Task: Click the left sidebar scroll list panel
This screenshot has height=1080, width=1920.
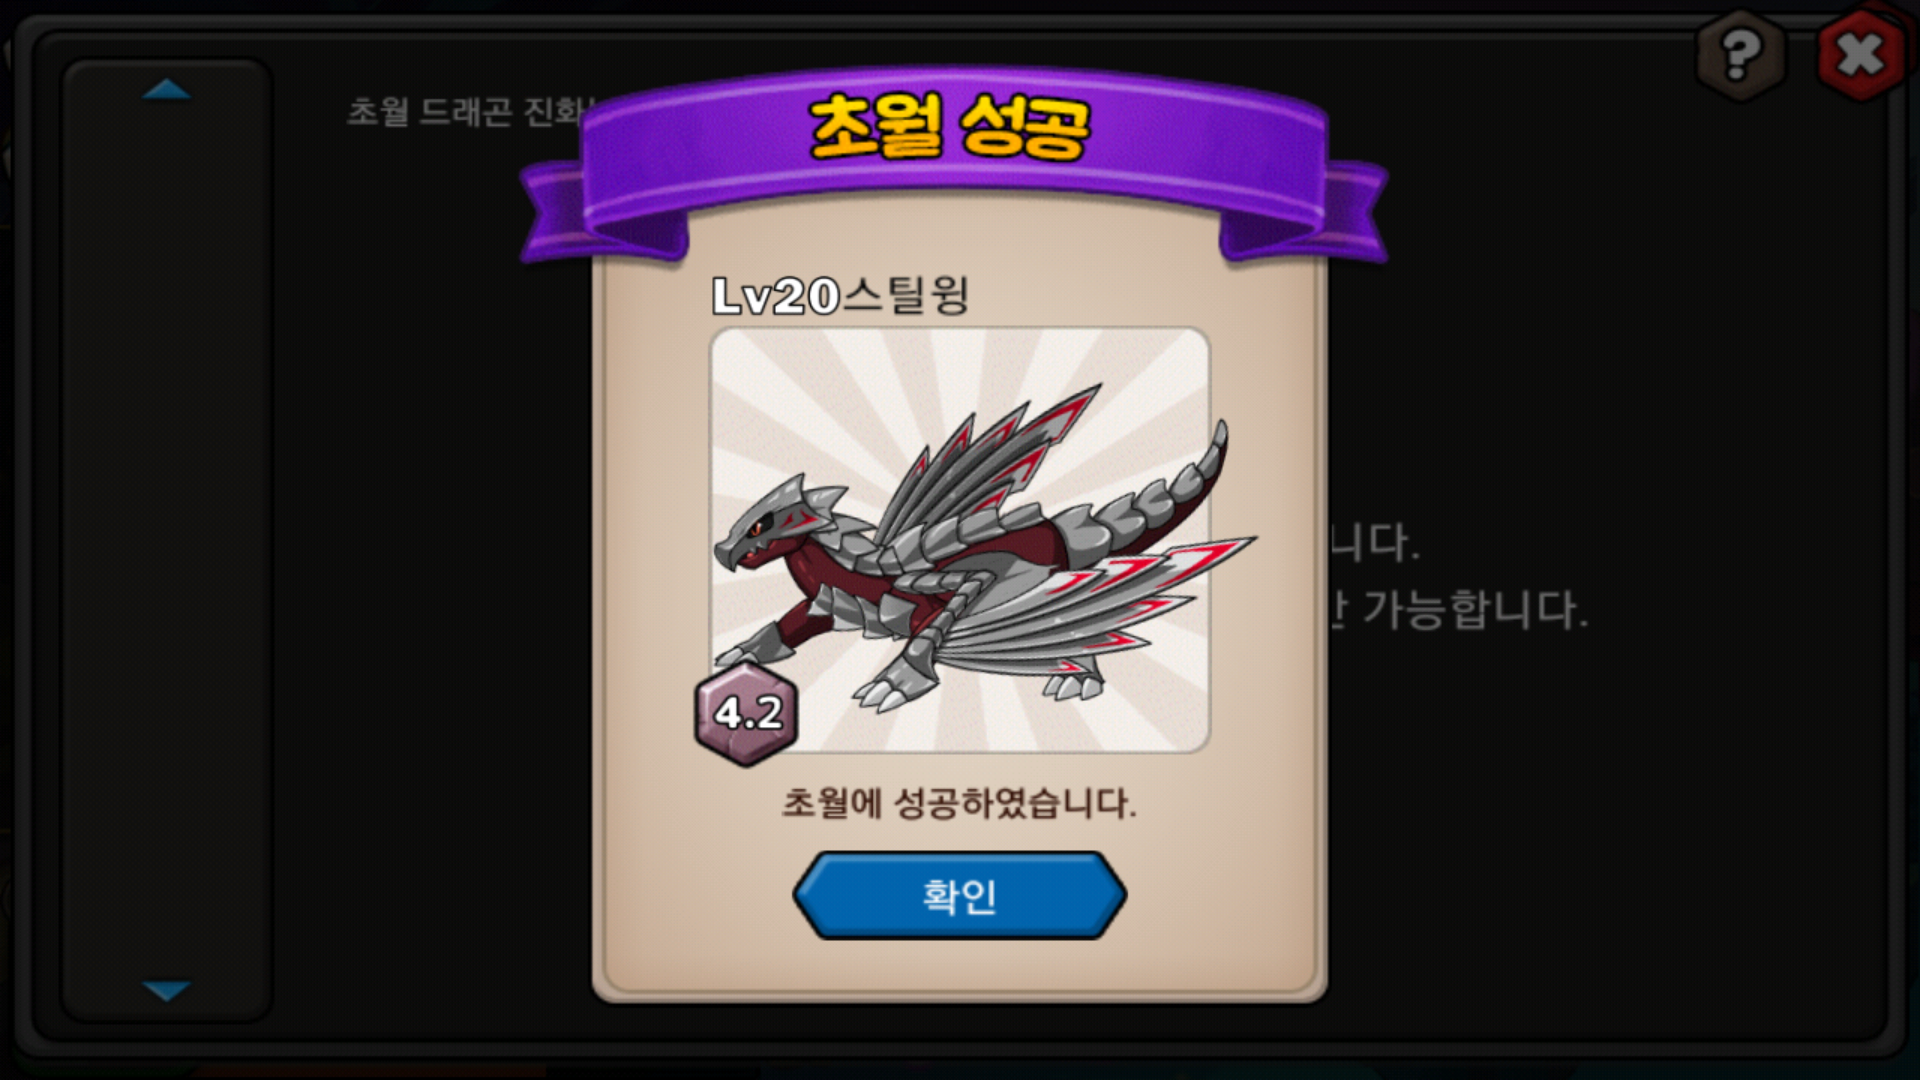Action: click(x=166, y=540)
